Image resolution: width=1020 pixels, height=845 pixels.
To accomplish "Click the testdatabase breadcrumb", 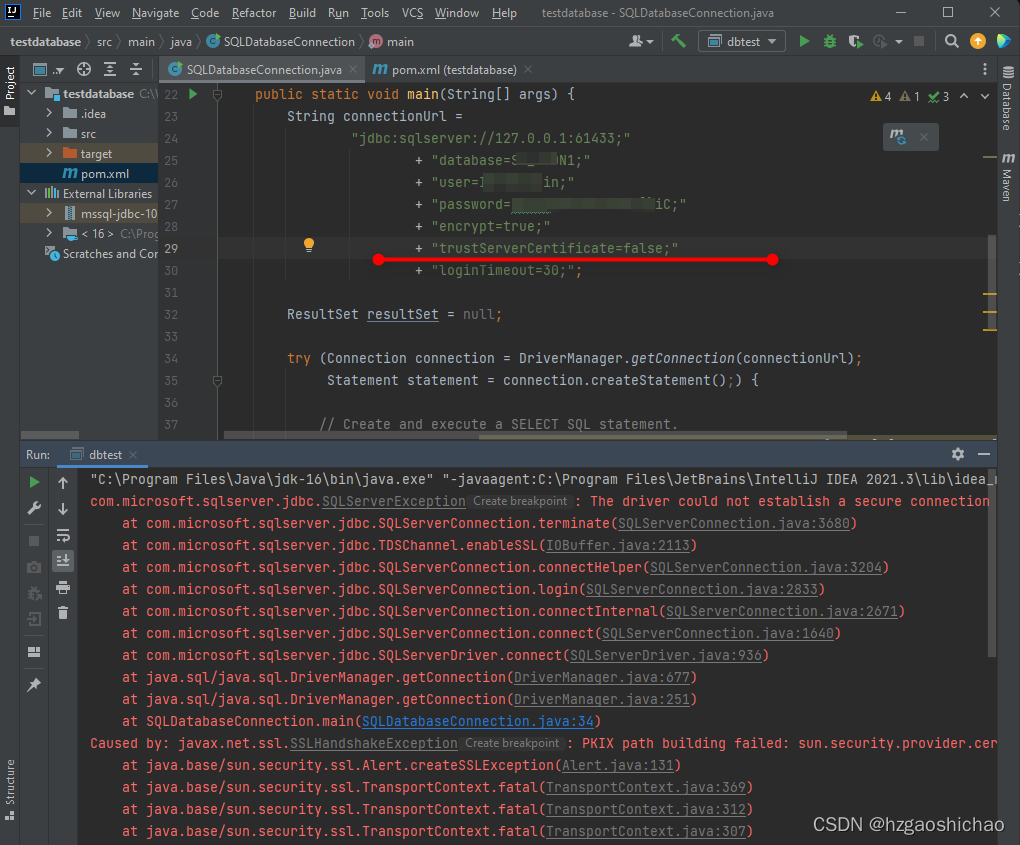I will (x=46, y=42).
